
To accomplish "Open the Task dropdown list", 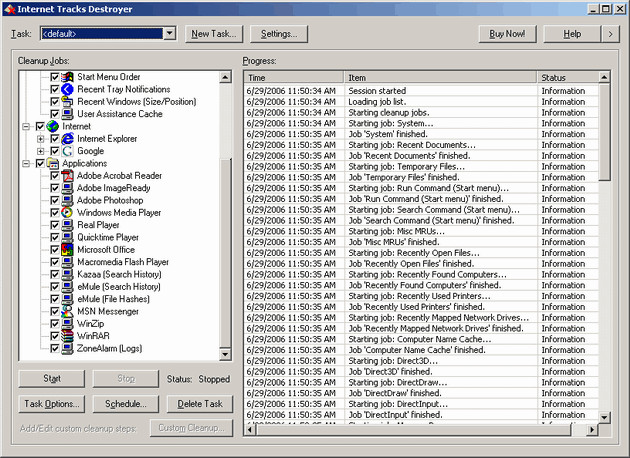I will click(x=170, y=33).
